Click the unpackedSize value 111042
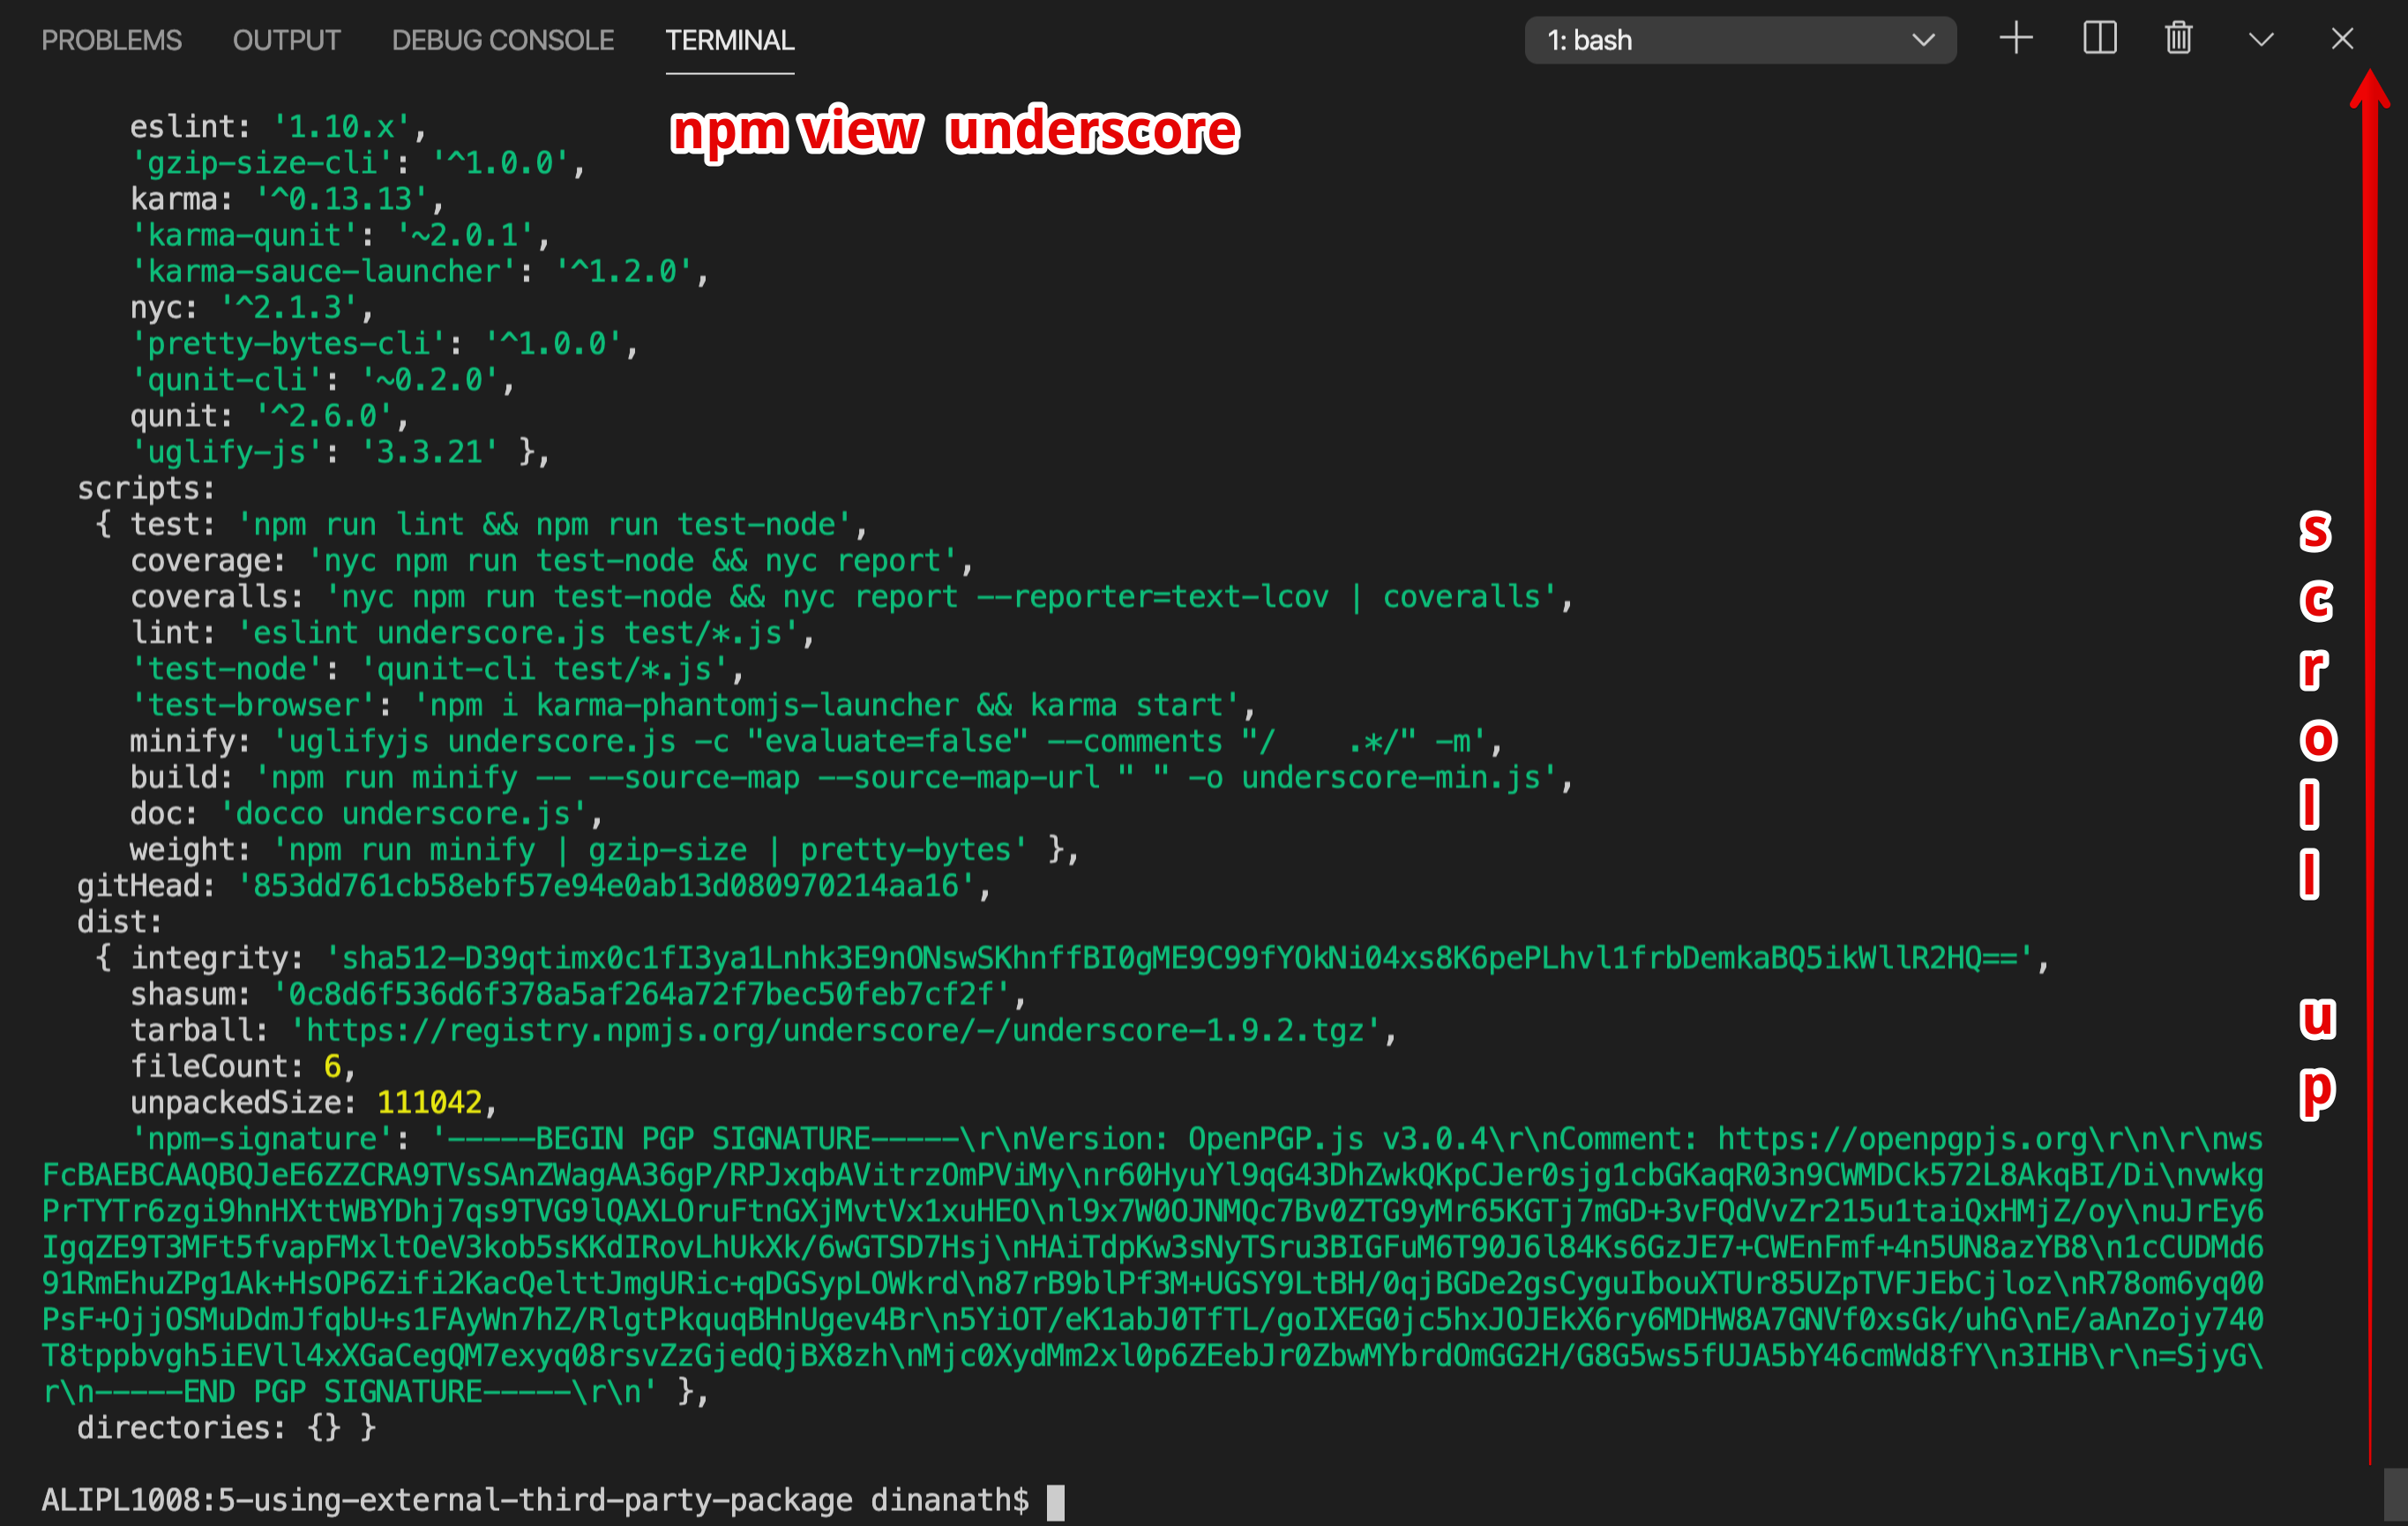The width and height of the screenshot is (2408, 1526). click(x=429, y=1102)
